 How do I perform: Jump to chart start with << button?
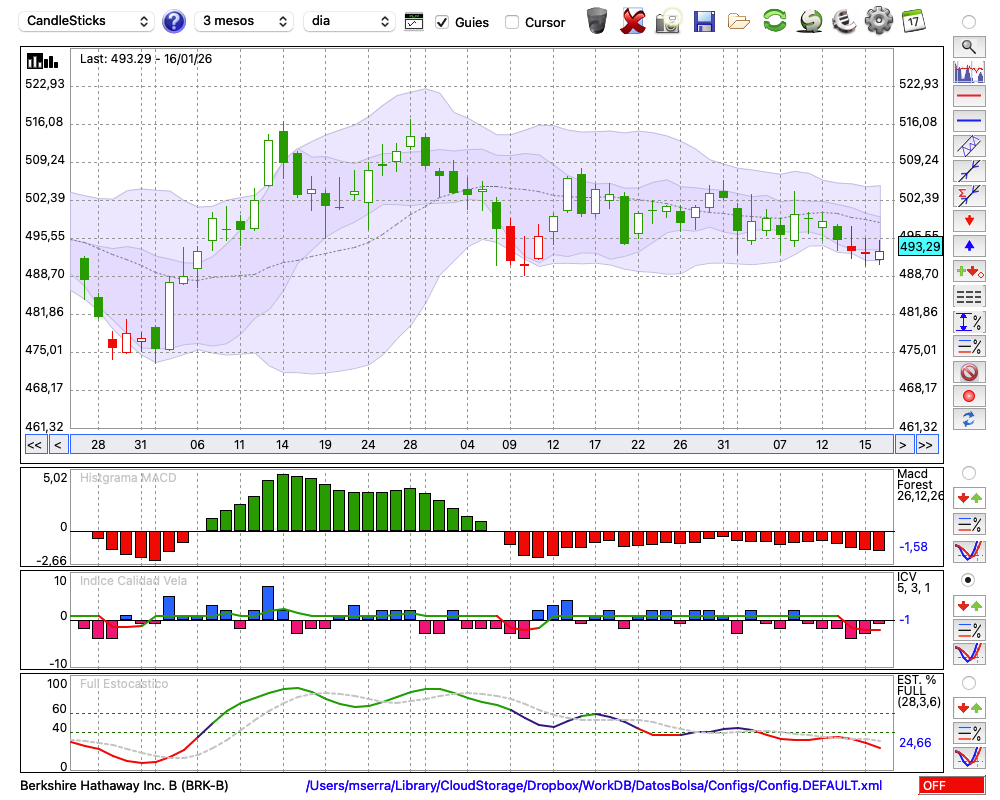click(x=34, y=445)
